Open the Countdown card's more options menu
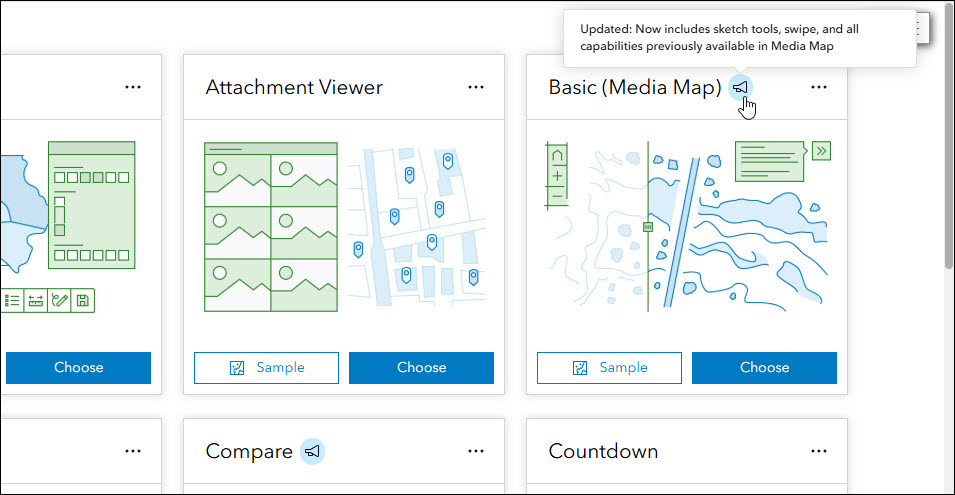Image resolution: width=955 pixels, height=495 pixels. click(819, 451)
